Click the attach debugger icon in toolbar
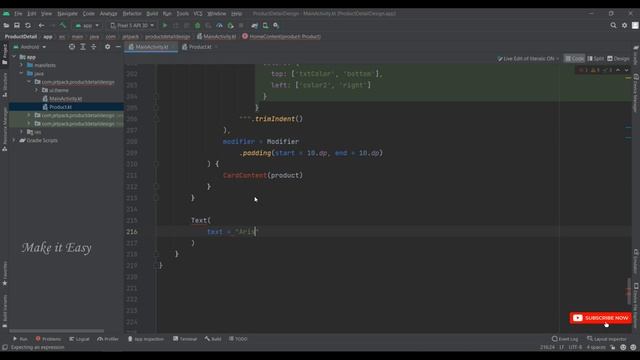640x360 pixels. tap(231, 25)
